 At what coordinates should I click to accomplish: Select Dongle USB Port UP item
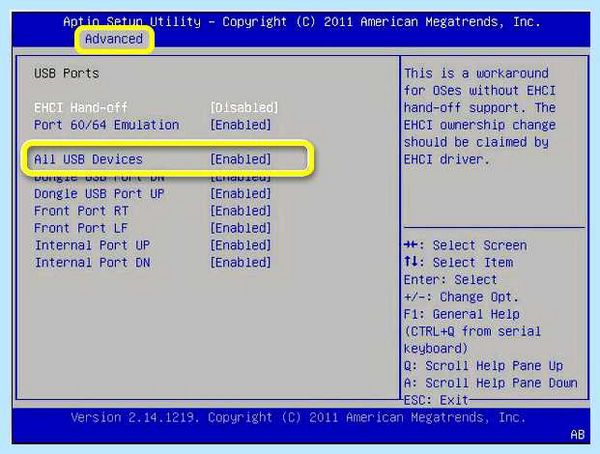(x=99, y=194)
